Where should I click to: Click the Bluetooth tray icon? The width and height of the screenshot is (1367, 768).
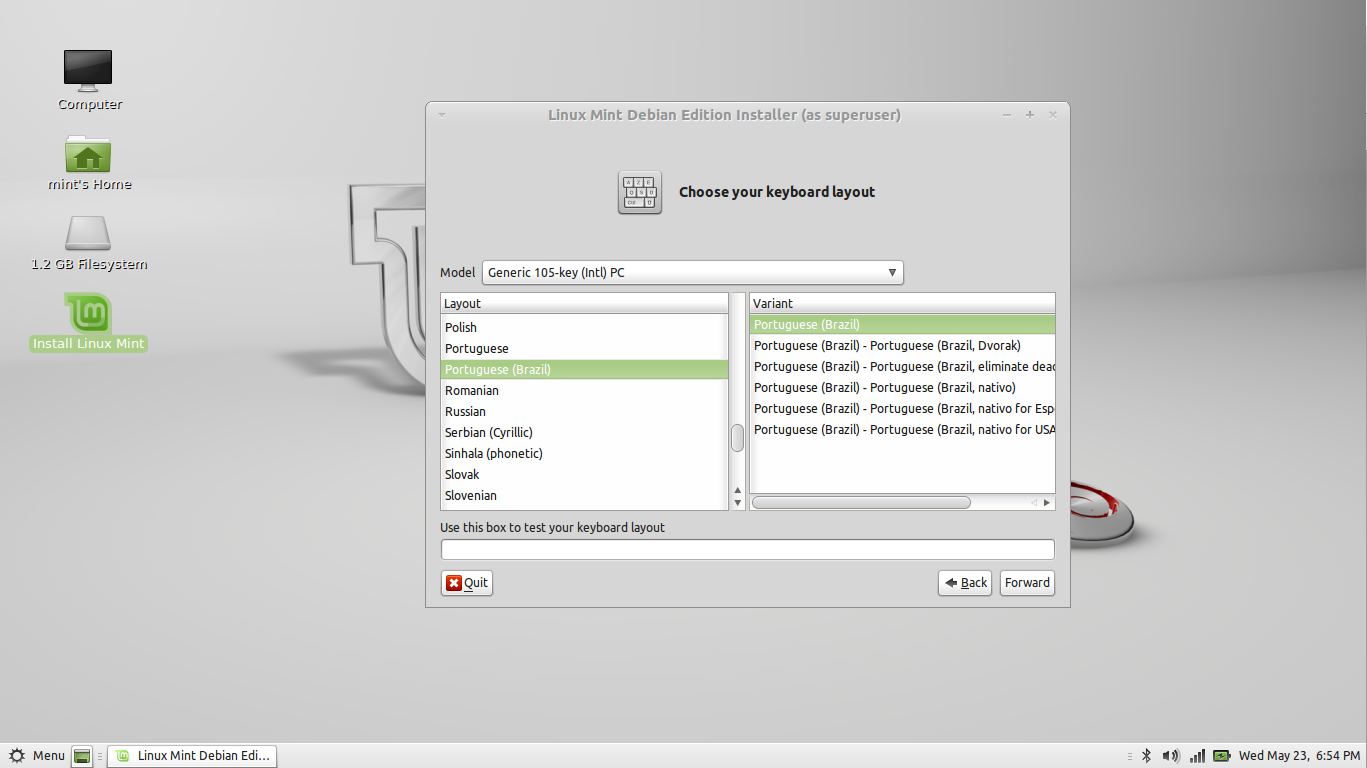point(1147,756)
